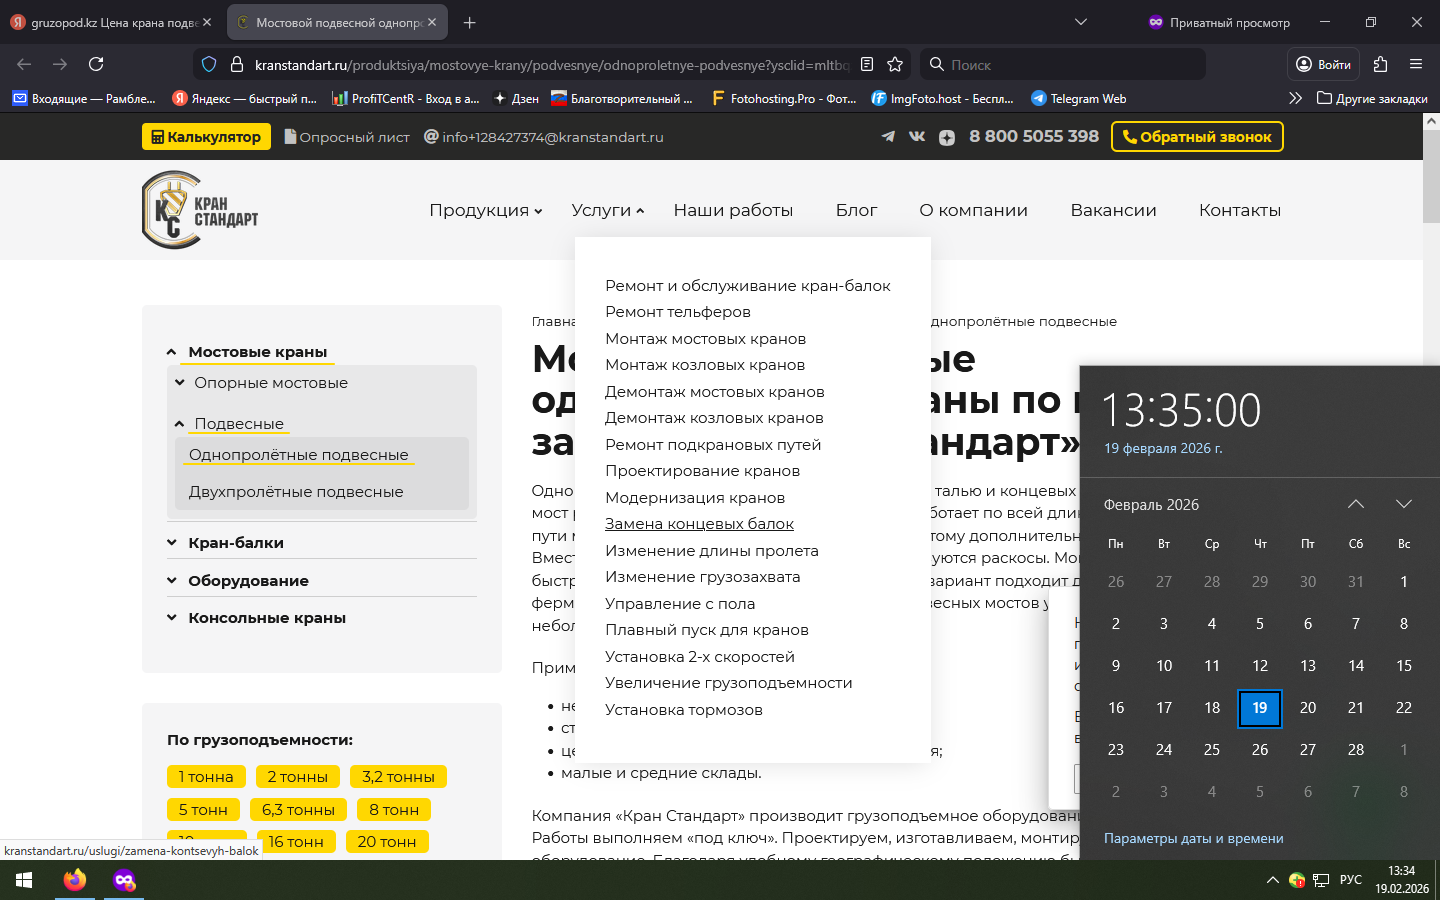Image resolution: width=1440 pixels, height=900 pixels.
Task: Switch to the gruzopod.kz browser tab
Action: pos(112,22)
